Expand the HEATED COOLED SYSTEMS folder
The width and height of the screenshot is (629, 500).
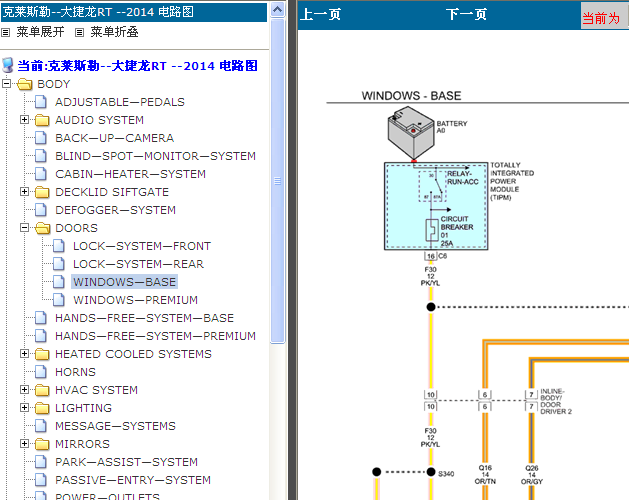click(24, 354)
